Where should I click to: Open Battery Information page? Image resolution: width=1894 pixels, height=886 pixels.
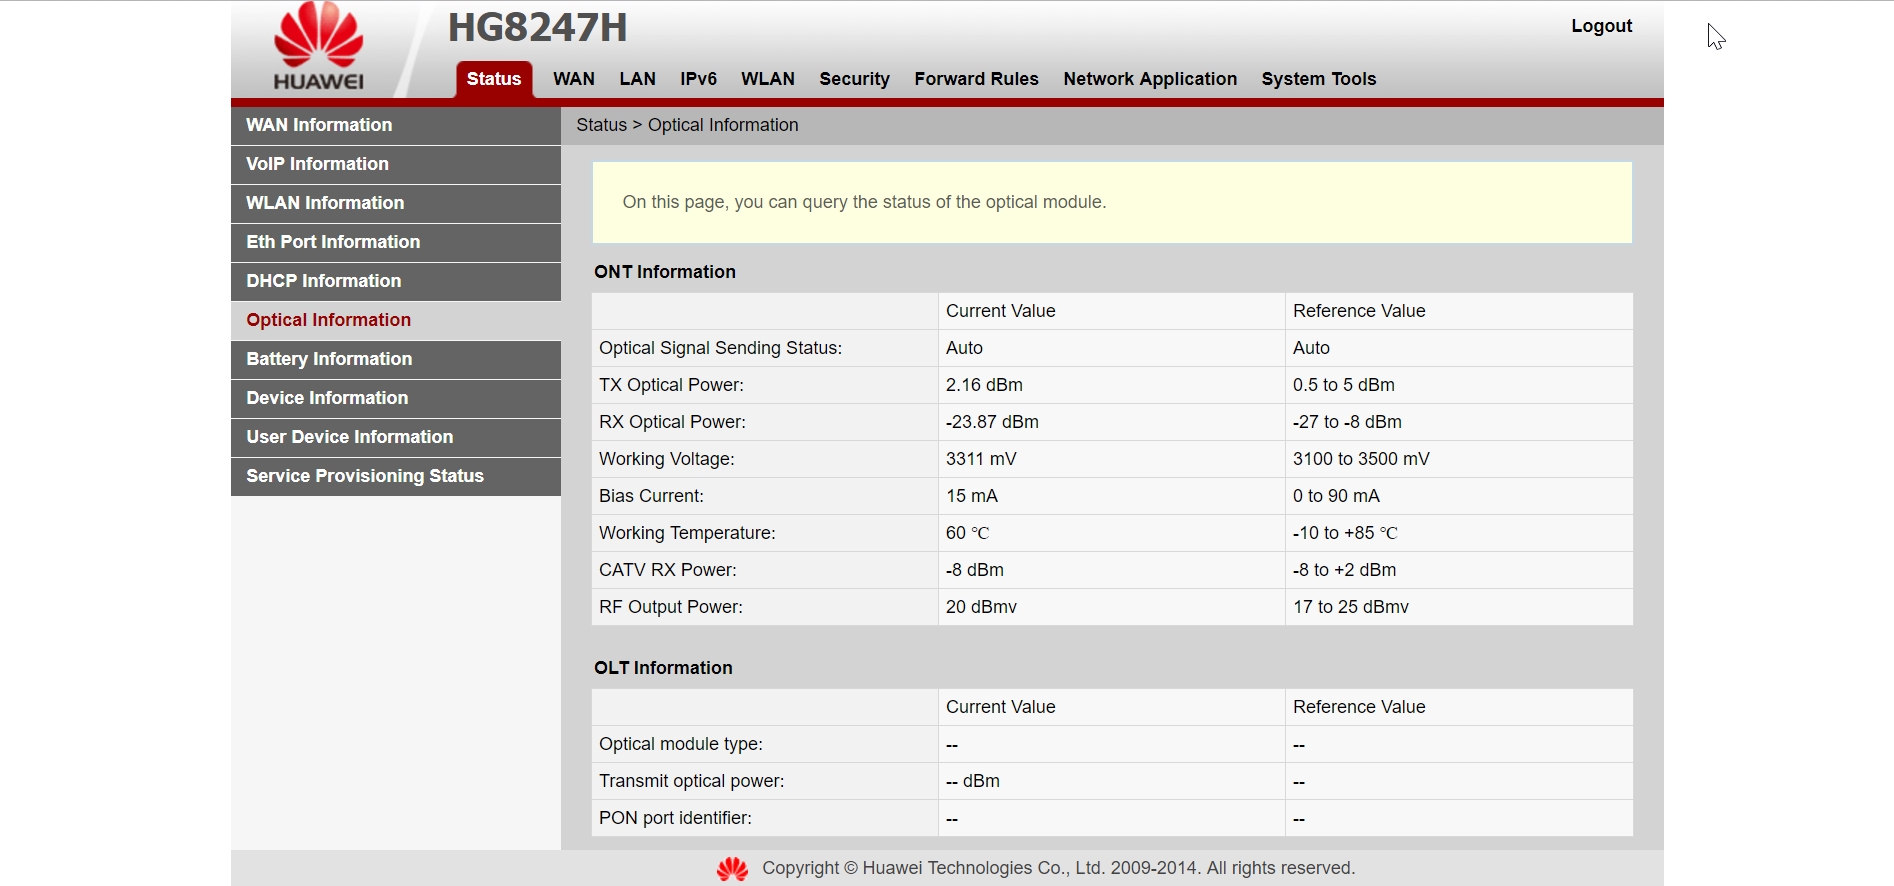click(x=396, y=359)
